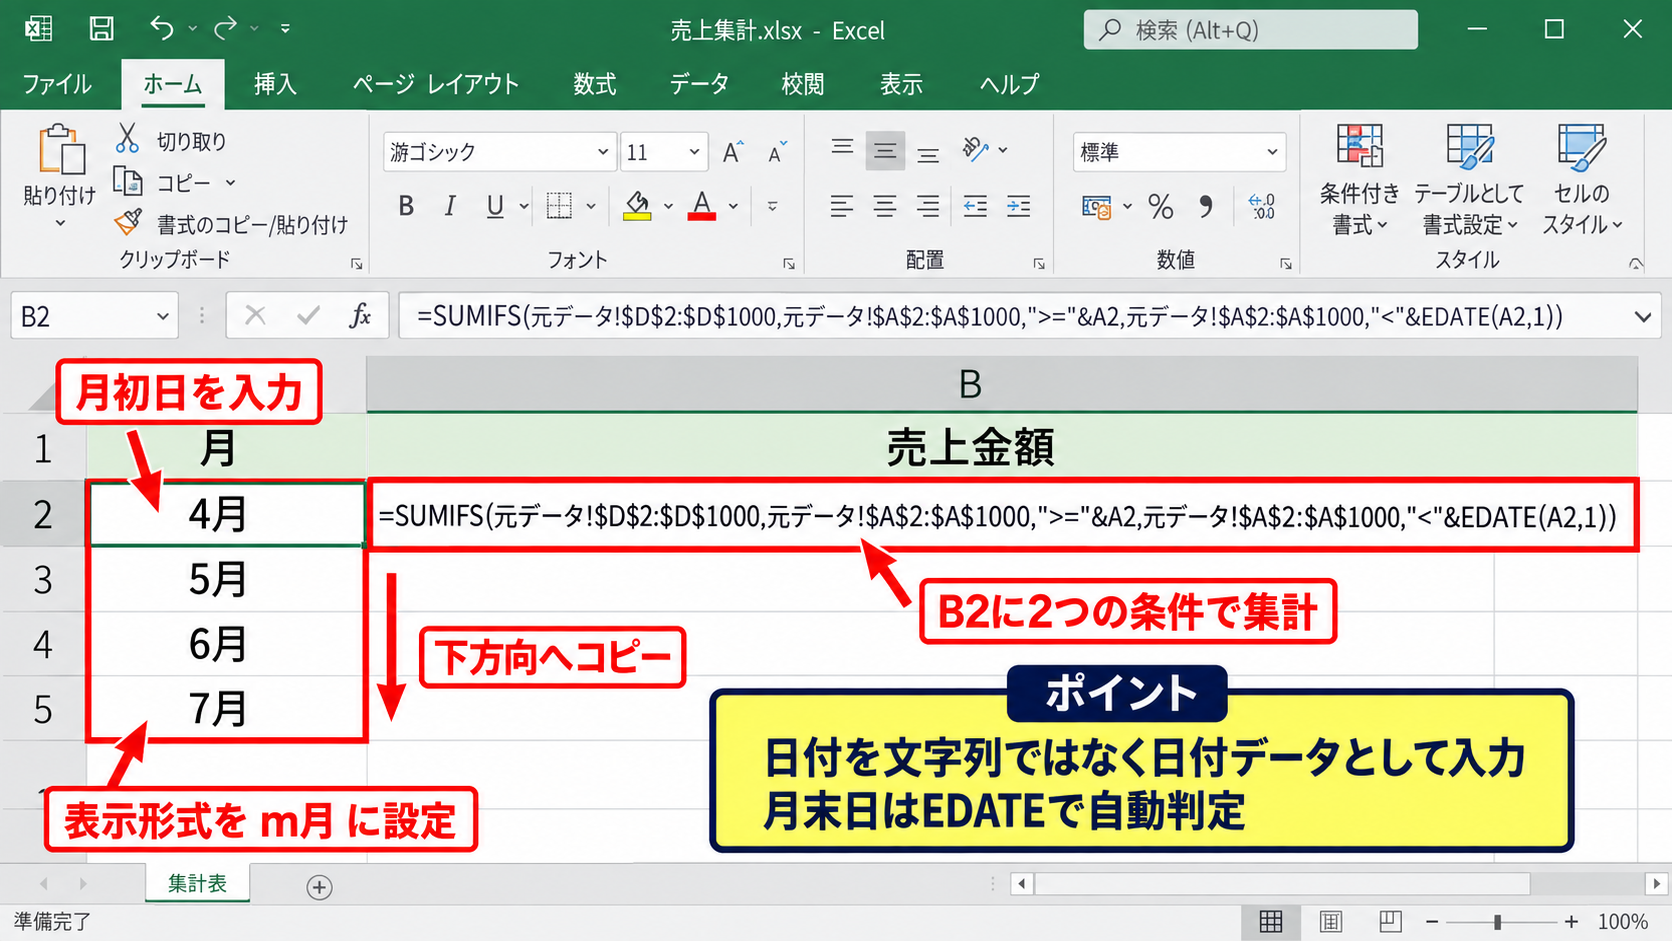Open the ファイル tab

[x=56, y=84]
